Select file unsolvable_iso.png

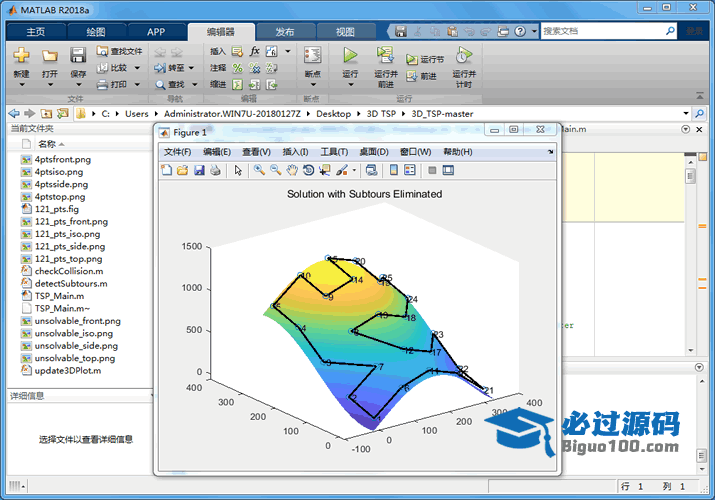[x=73, y=334]
